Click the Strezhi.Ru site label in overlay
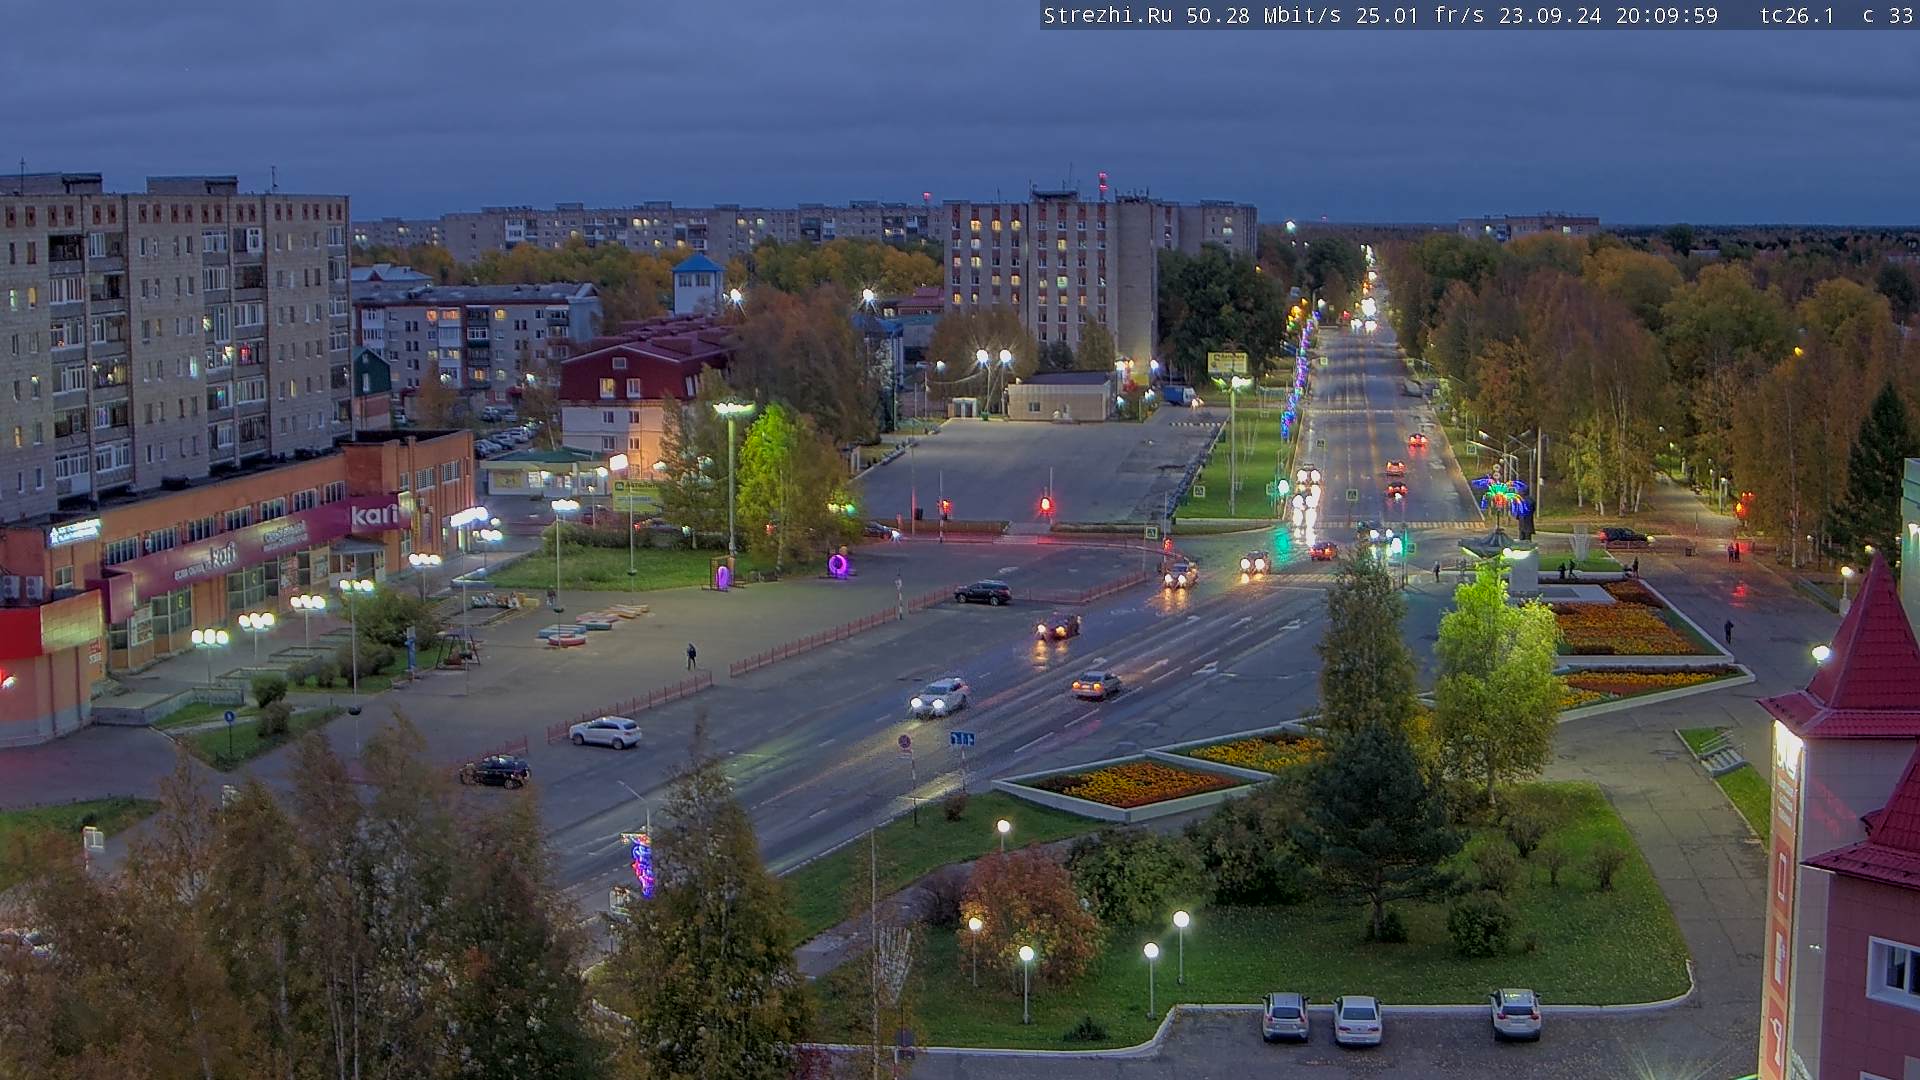The width and height of the screenshot is (1920, 1080). click(x=1108, y=15)
